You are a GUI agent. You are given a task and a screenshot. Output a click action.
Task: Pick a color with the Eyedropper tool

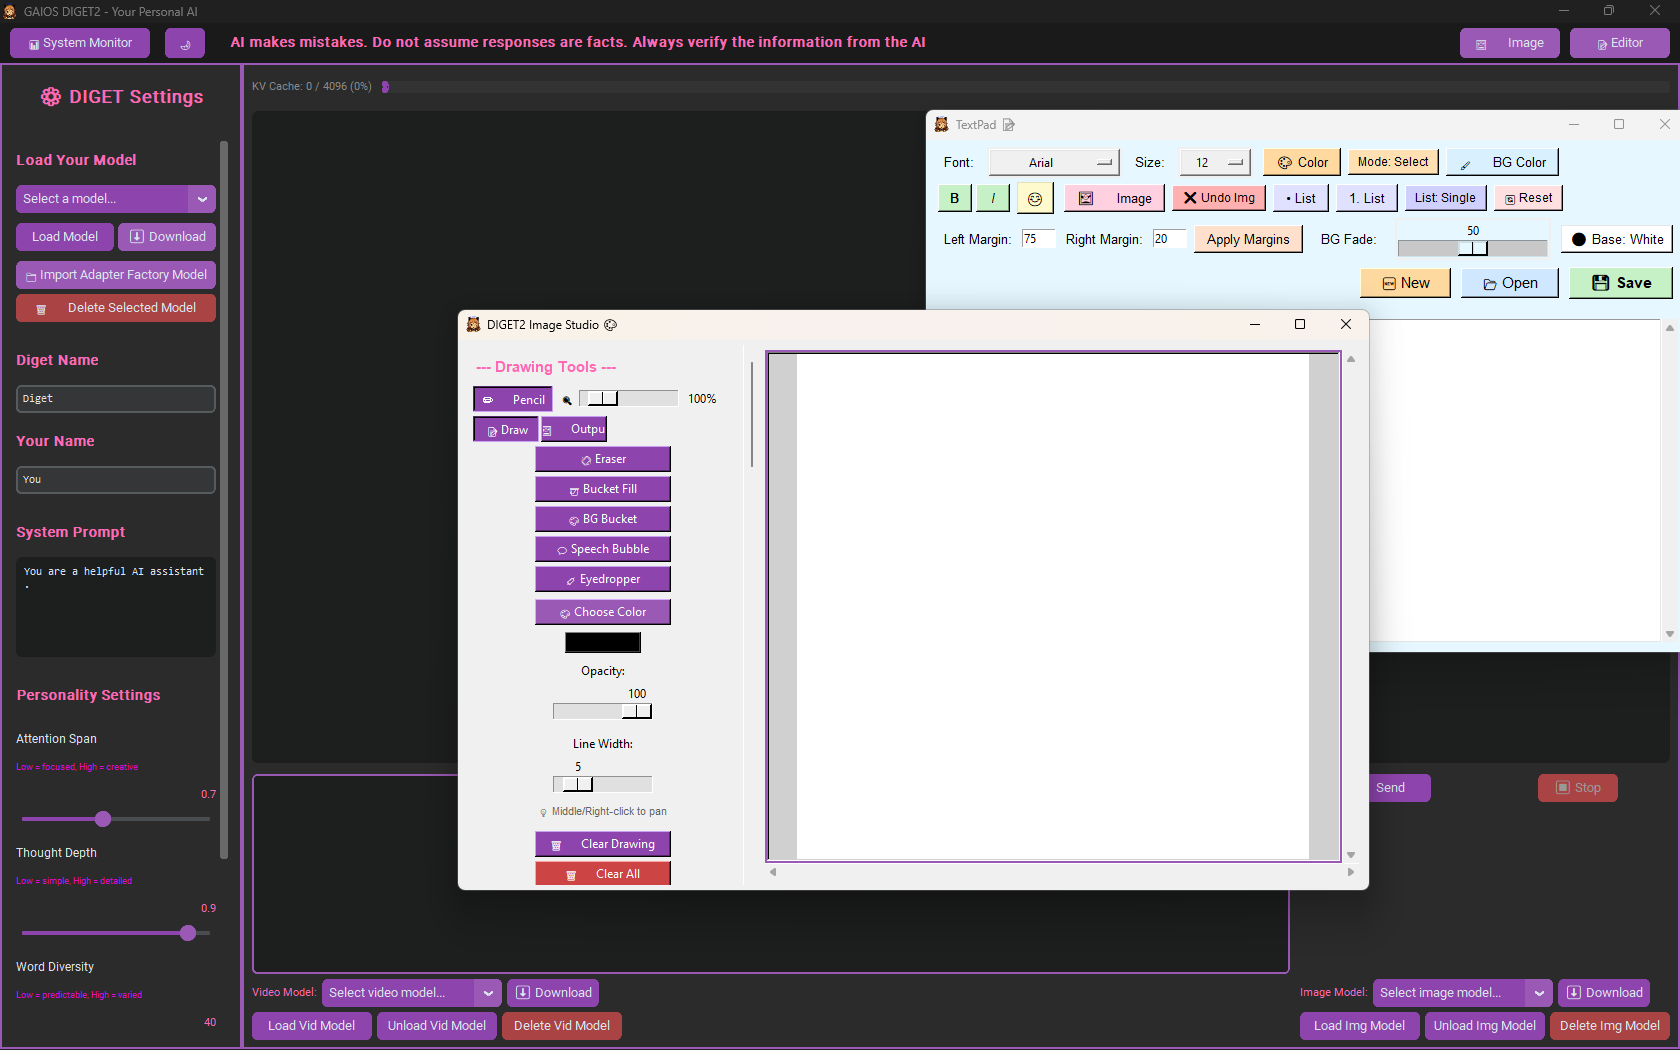602,578
